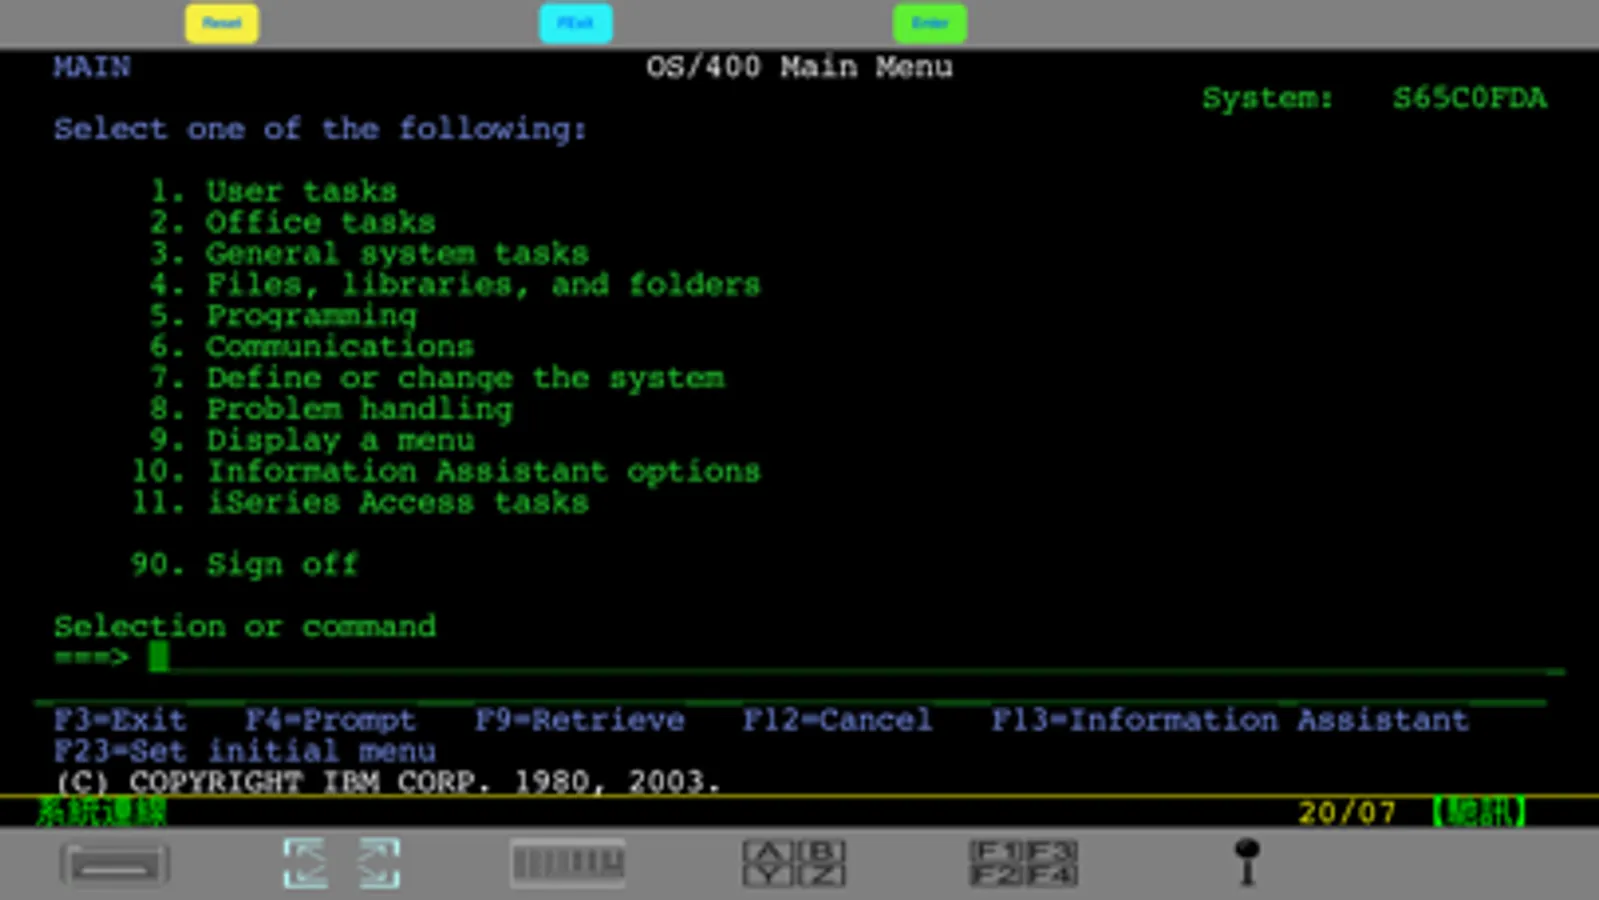Click the green Chinese status text at bottom-left
The image size is (1599, 900).
point(101,812)
